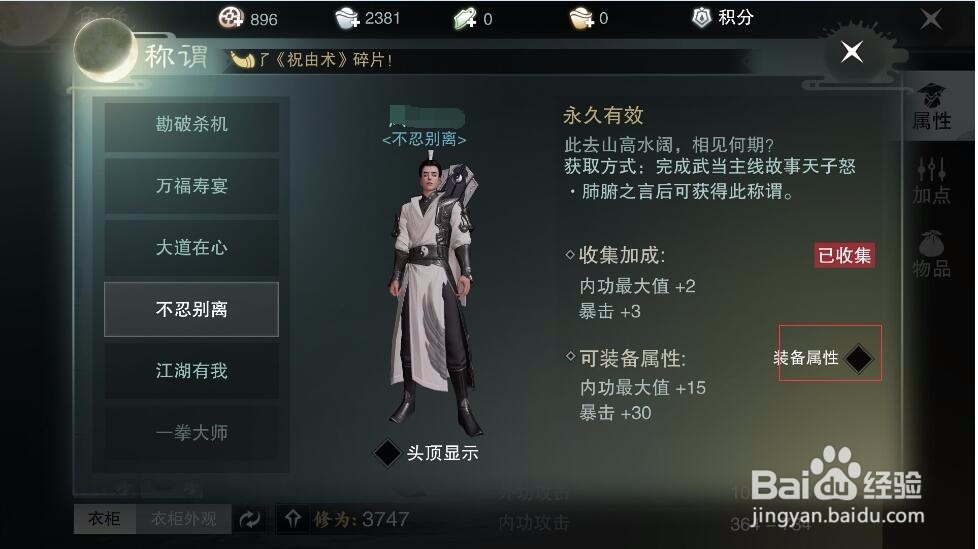Select the 万福寿宴 title

[x=191, y=186]
